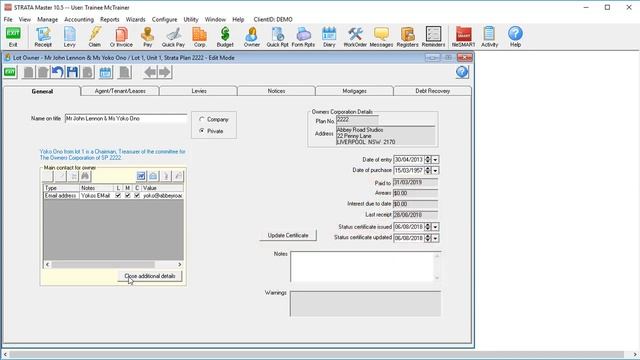The width and height of the screenshot is (640, 360).
Task: Click the round help icon in Lot Owner window
Action: 462,72
